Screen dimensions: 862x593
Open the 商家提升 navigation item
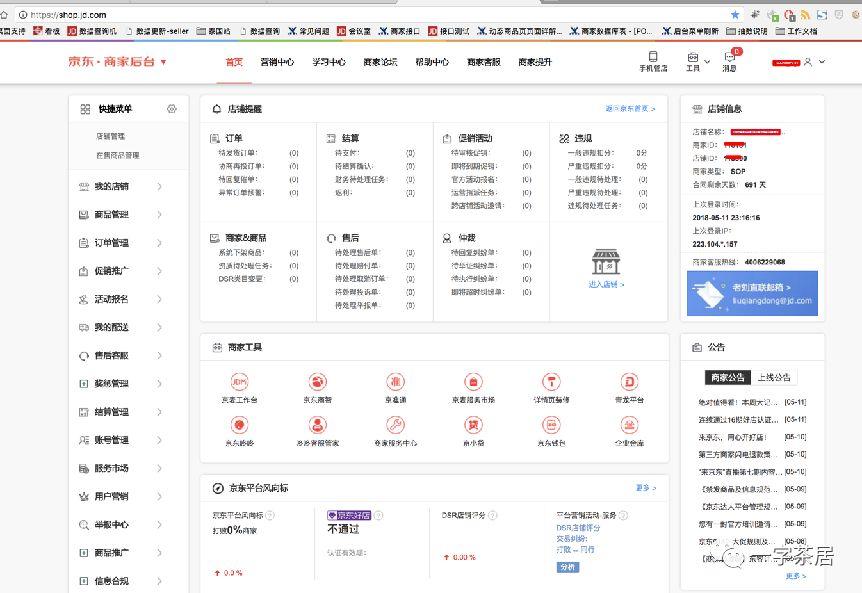(x=535, y=62)
